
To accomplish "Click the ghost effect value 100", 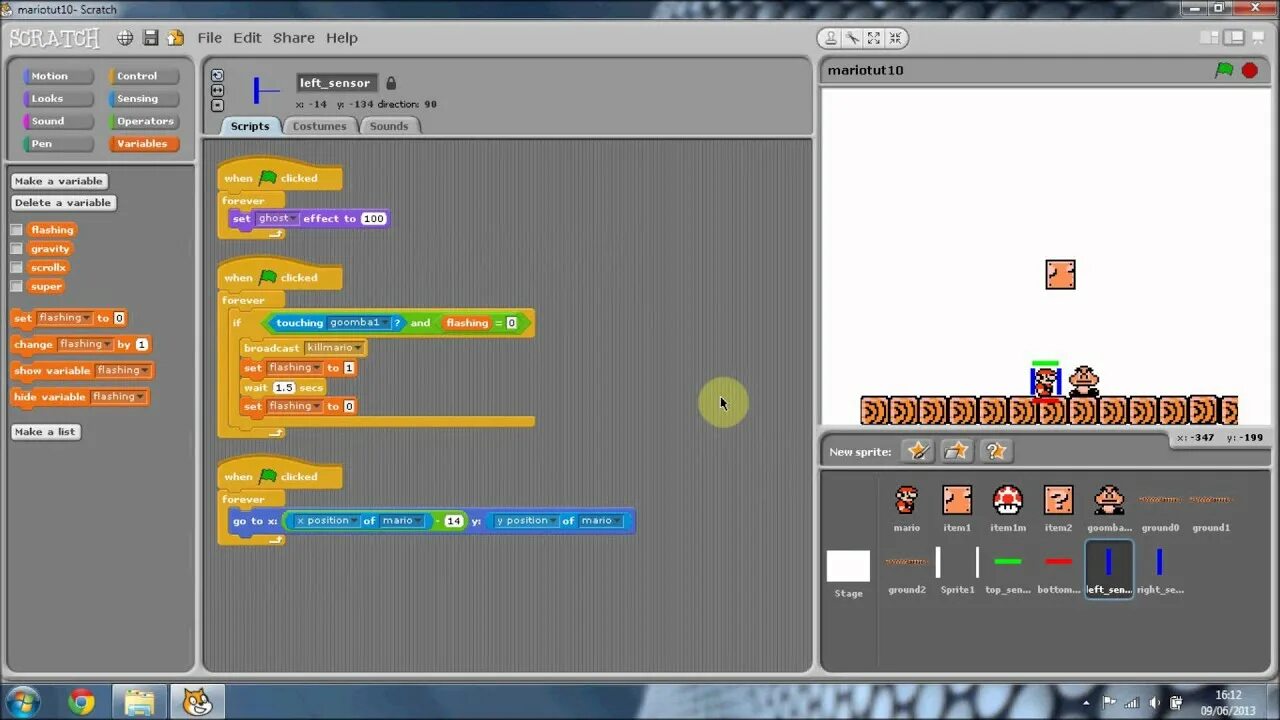I will pos(373,219).
